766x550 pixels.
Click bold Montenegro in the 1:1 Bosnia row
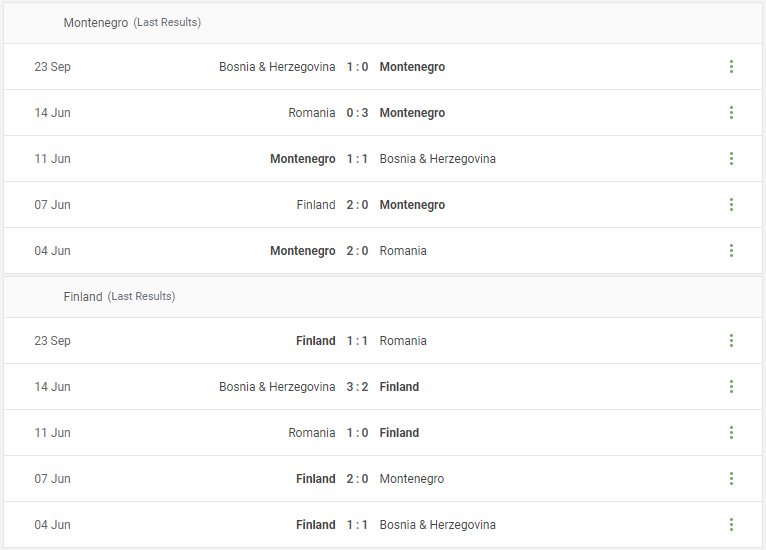coord(303,159)
